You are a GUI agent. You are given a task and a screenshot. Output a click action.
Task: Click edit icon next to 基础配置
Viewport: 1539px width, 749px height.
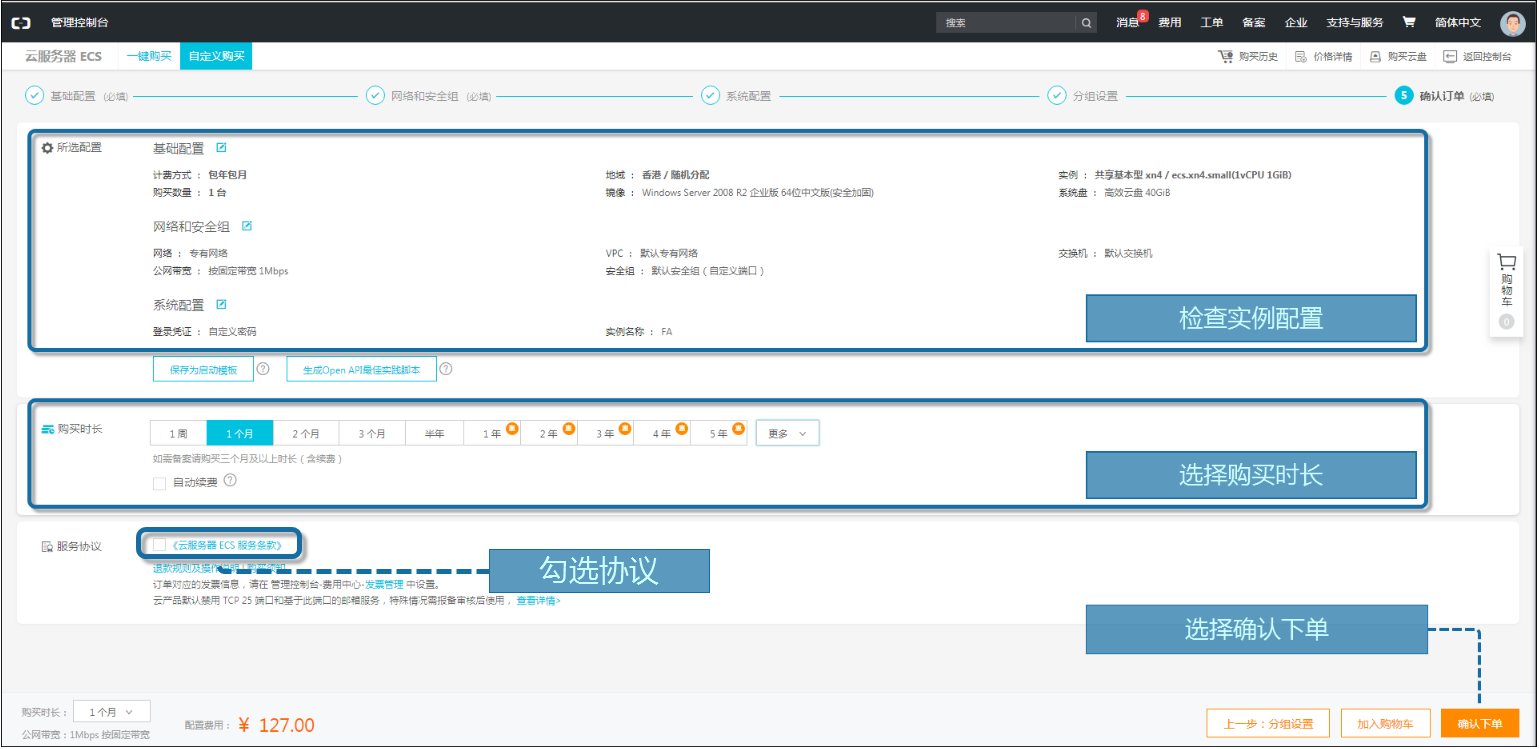point(221,148)
